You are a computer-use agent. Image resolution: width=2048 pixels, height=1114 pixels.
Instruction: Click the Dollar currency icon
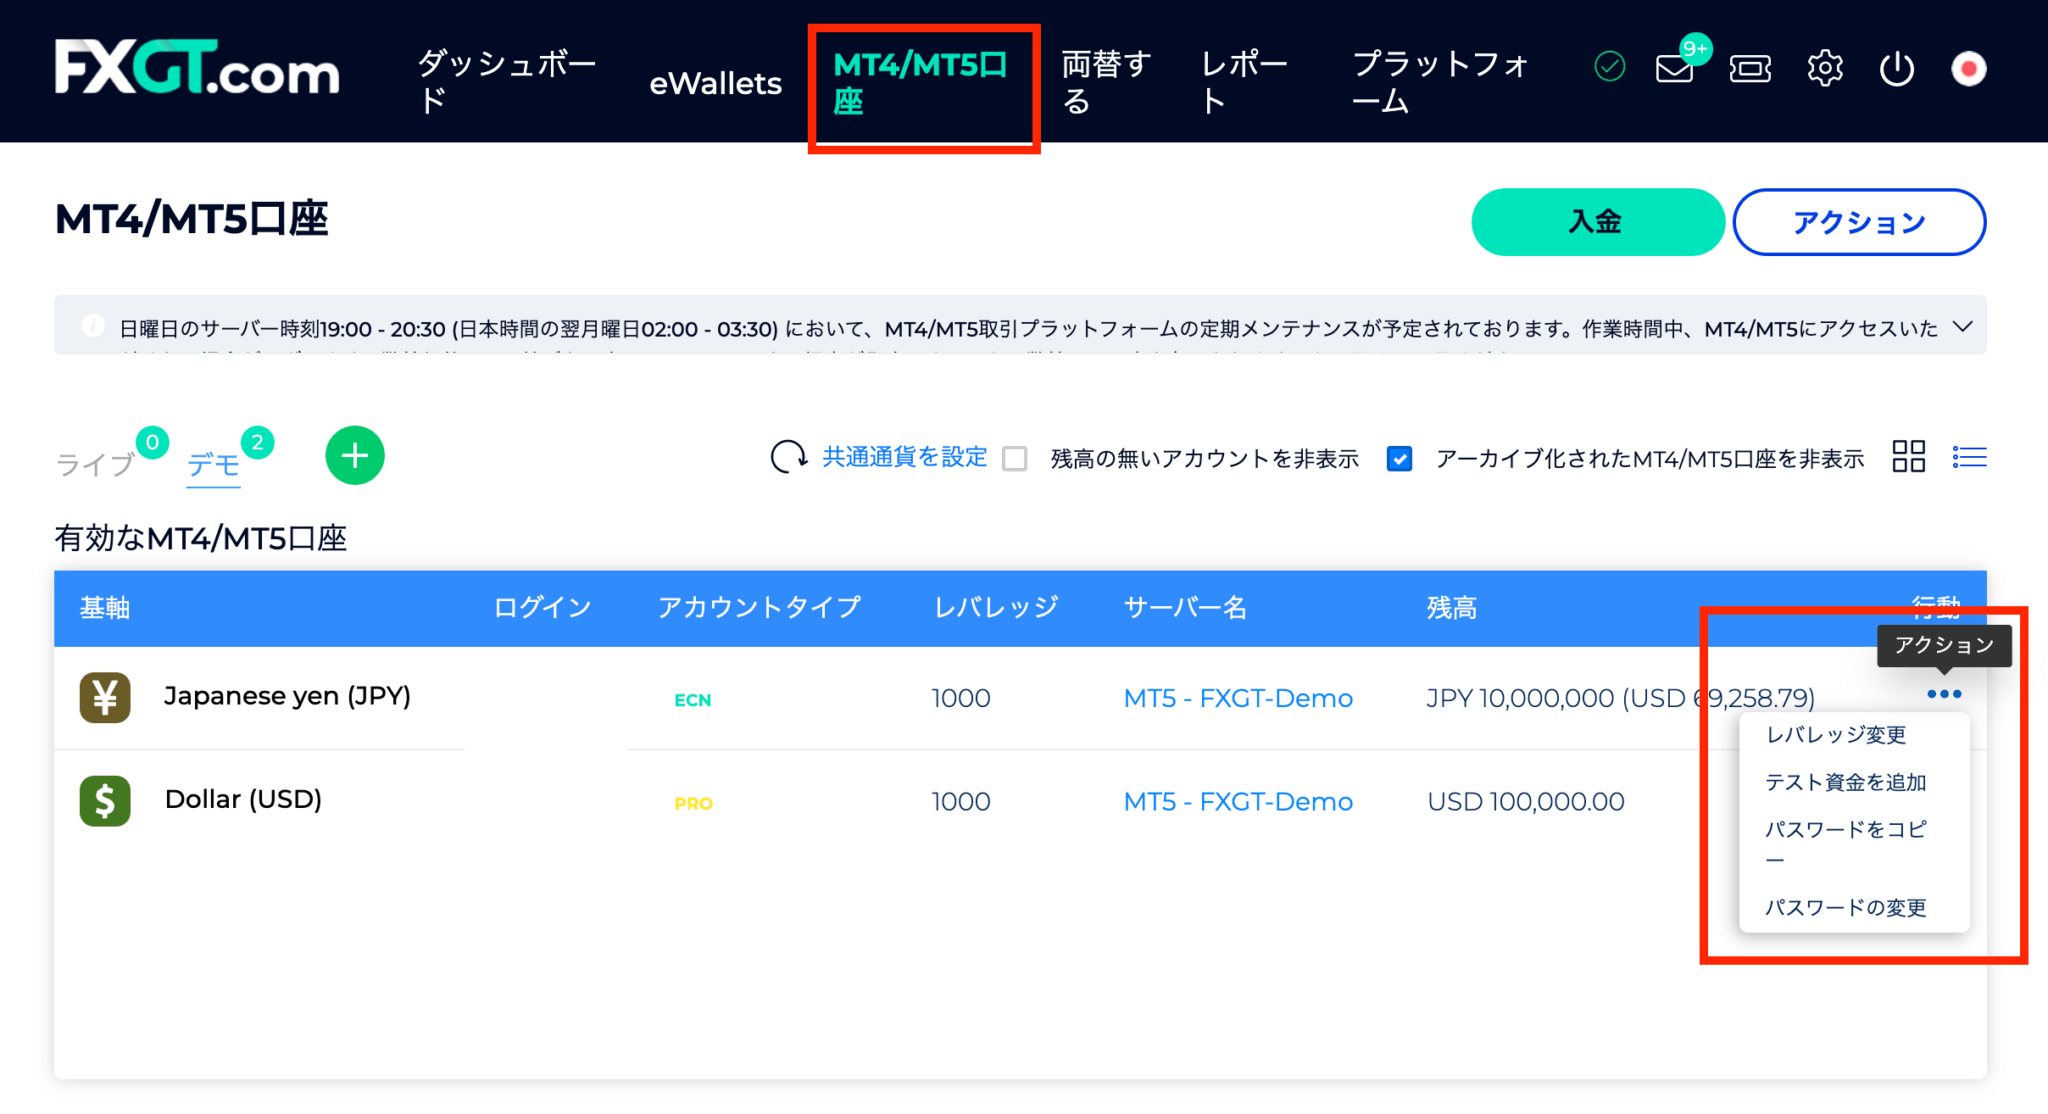104,800
